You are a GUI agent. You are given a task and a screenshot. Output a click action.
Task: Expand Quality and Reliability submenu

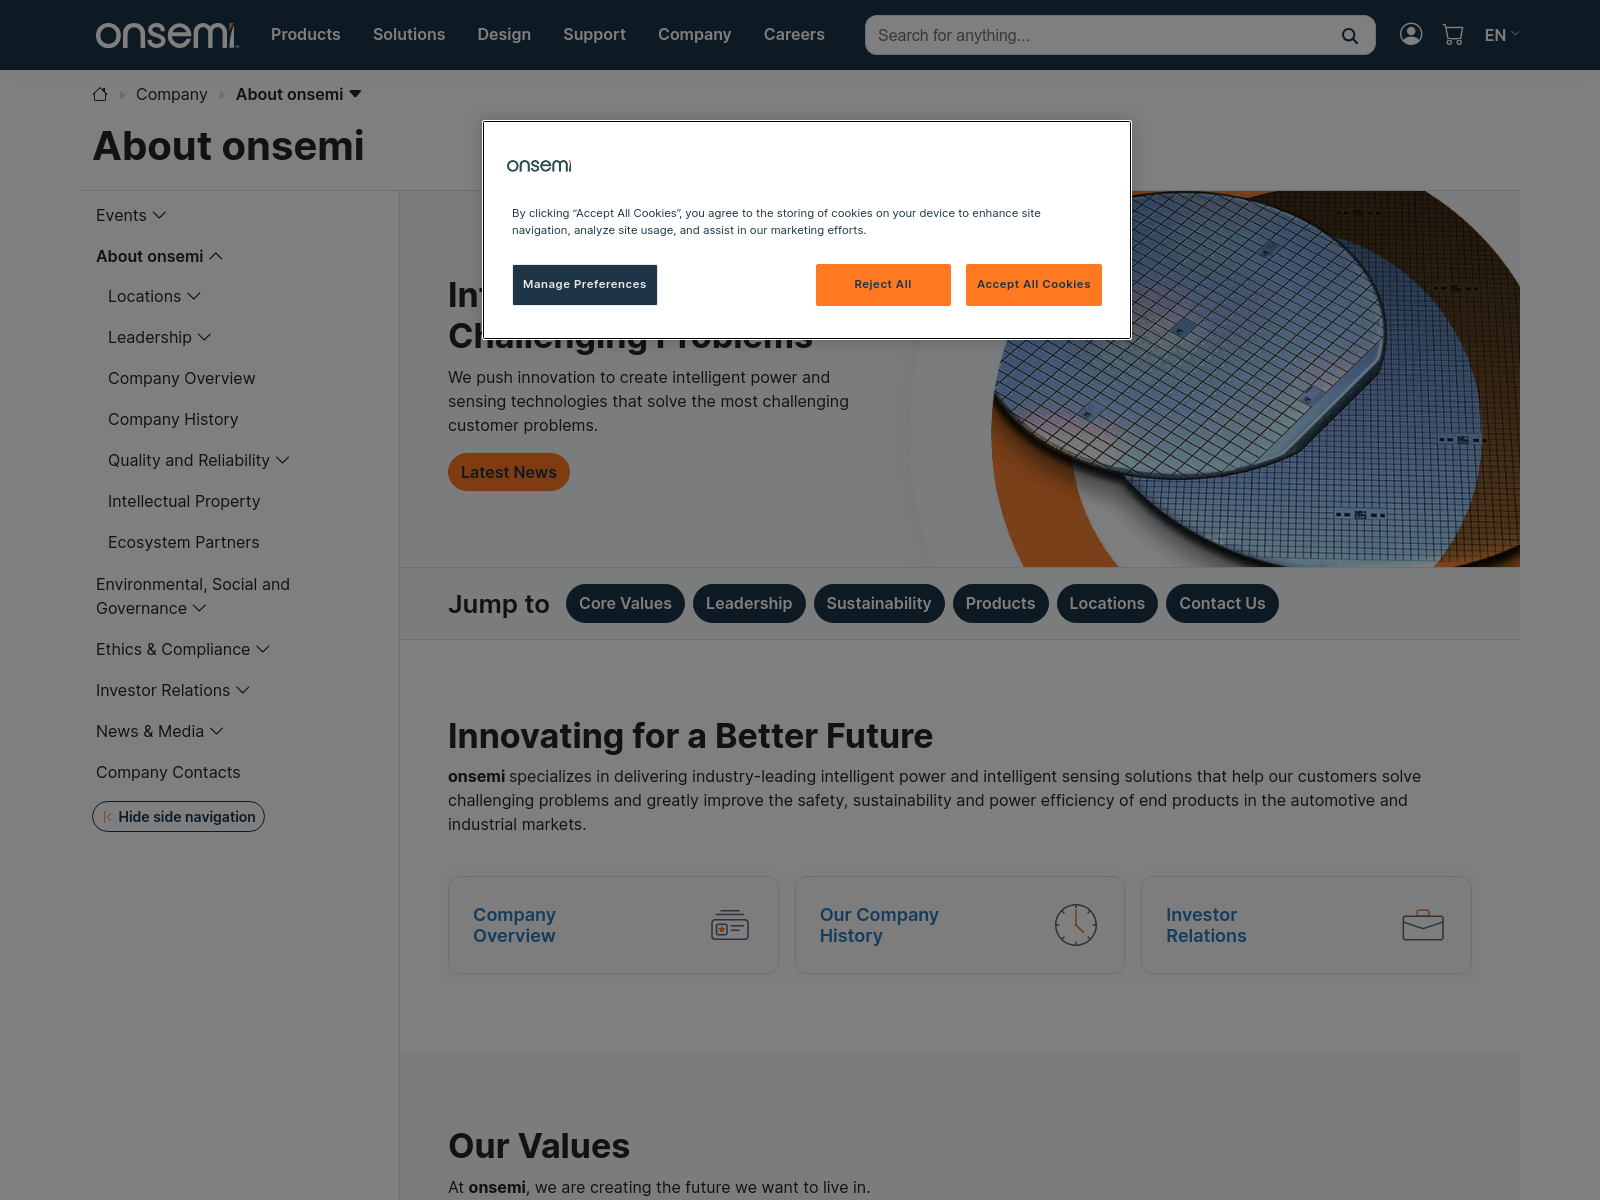(x=283, y=460)
